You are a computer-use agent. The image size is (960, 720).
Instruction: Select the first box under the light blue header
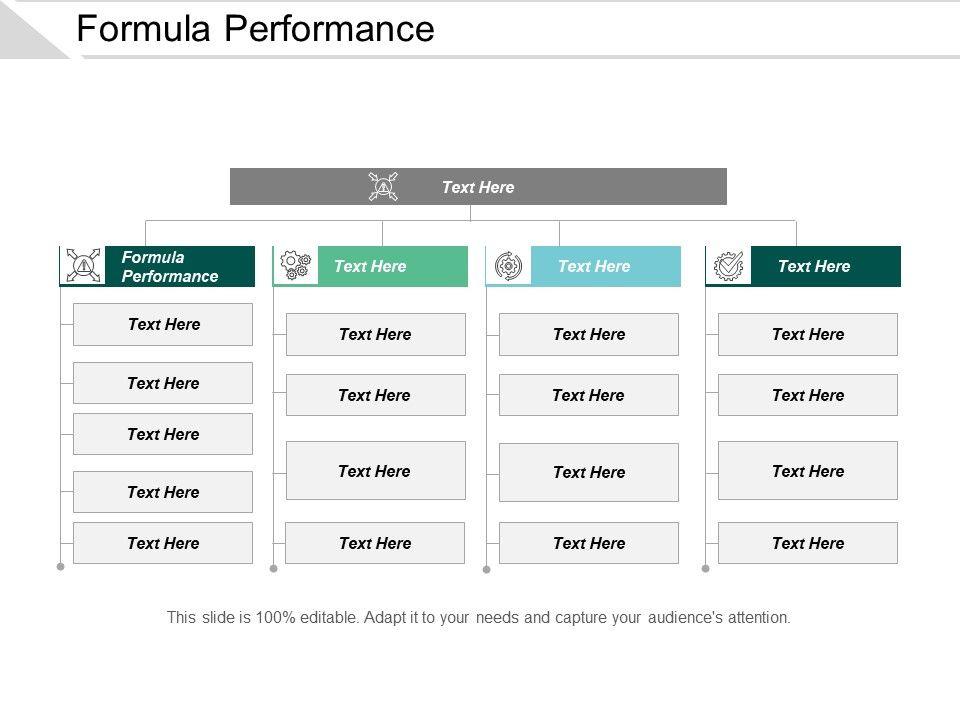588,334
